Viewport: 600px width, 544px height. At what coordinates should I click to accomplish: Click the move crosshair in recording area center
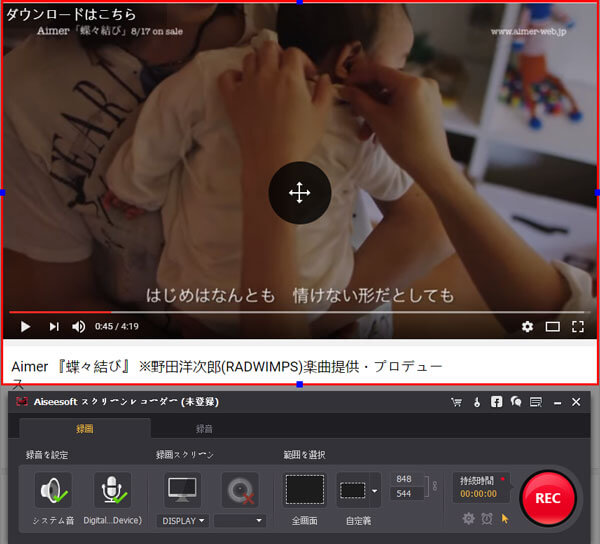(x=300, y=192)
